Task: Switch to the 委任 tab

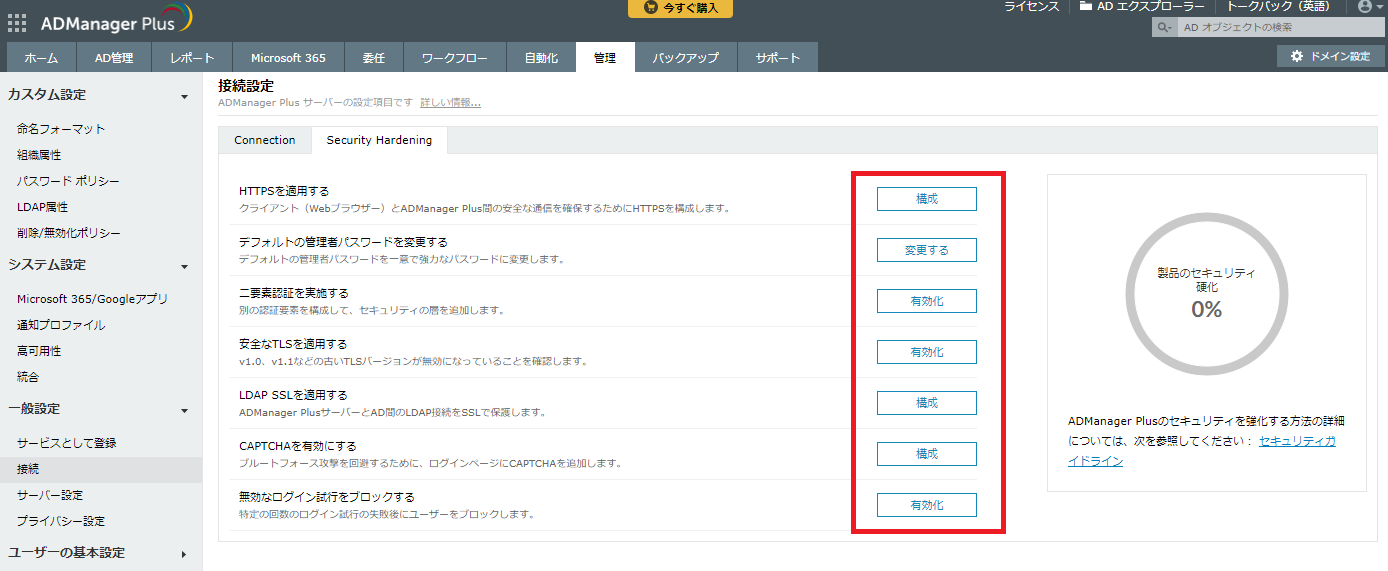Action: click(374, 58)
